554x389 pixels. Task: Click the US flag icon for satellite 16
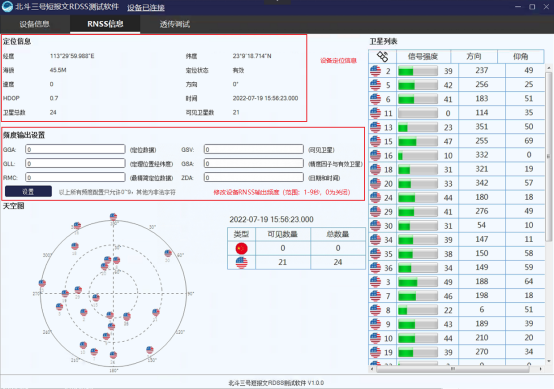point(375,155)
